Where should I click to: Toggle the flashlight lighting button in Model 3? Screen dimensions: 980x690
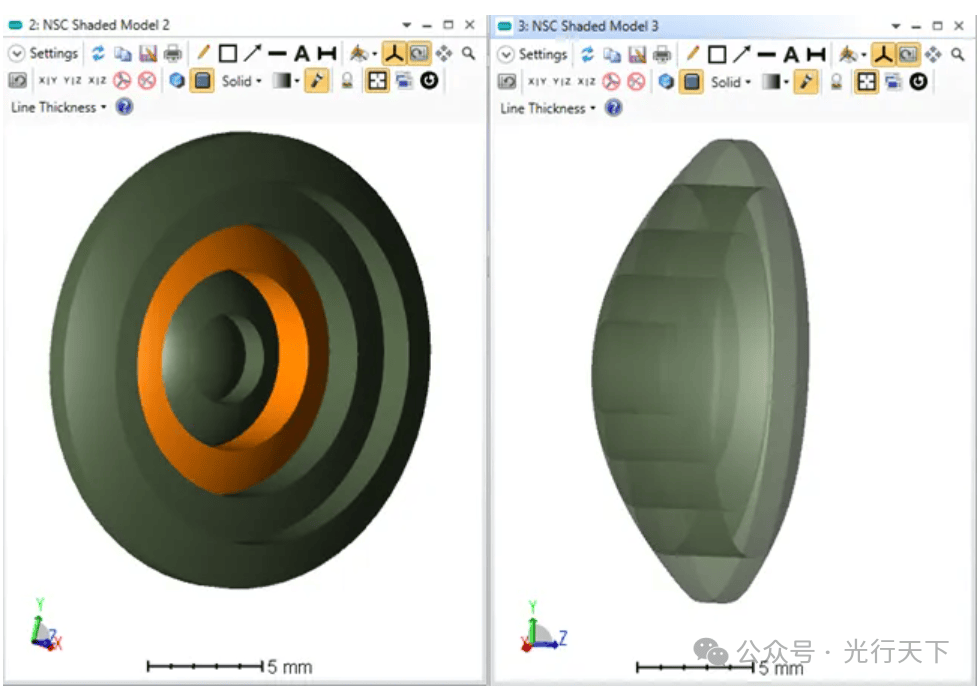(805, 82)
